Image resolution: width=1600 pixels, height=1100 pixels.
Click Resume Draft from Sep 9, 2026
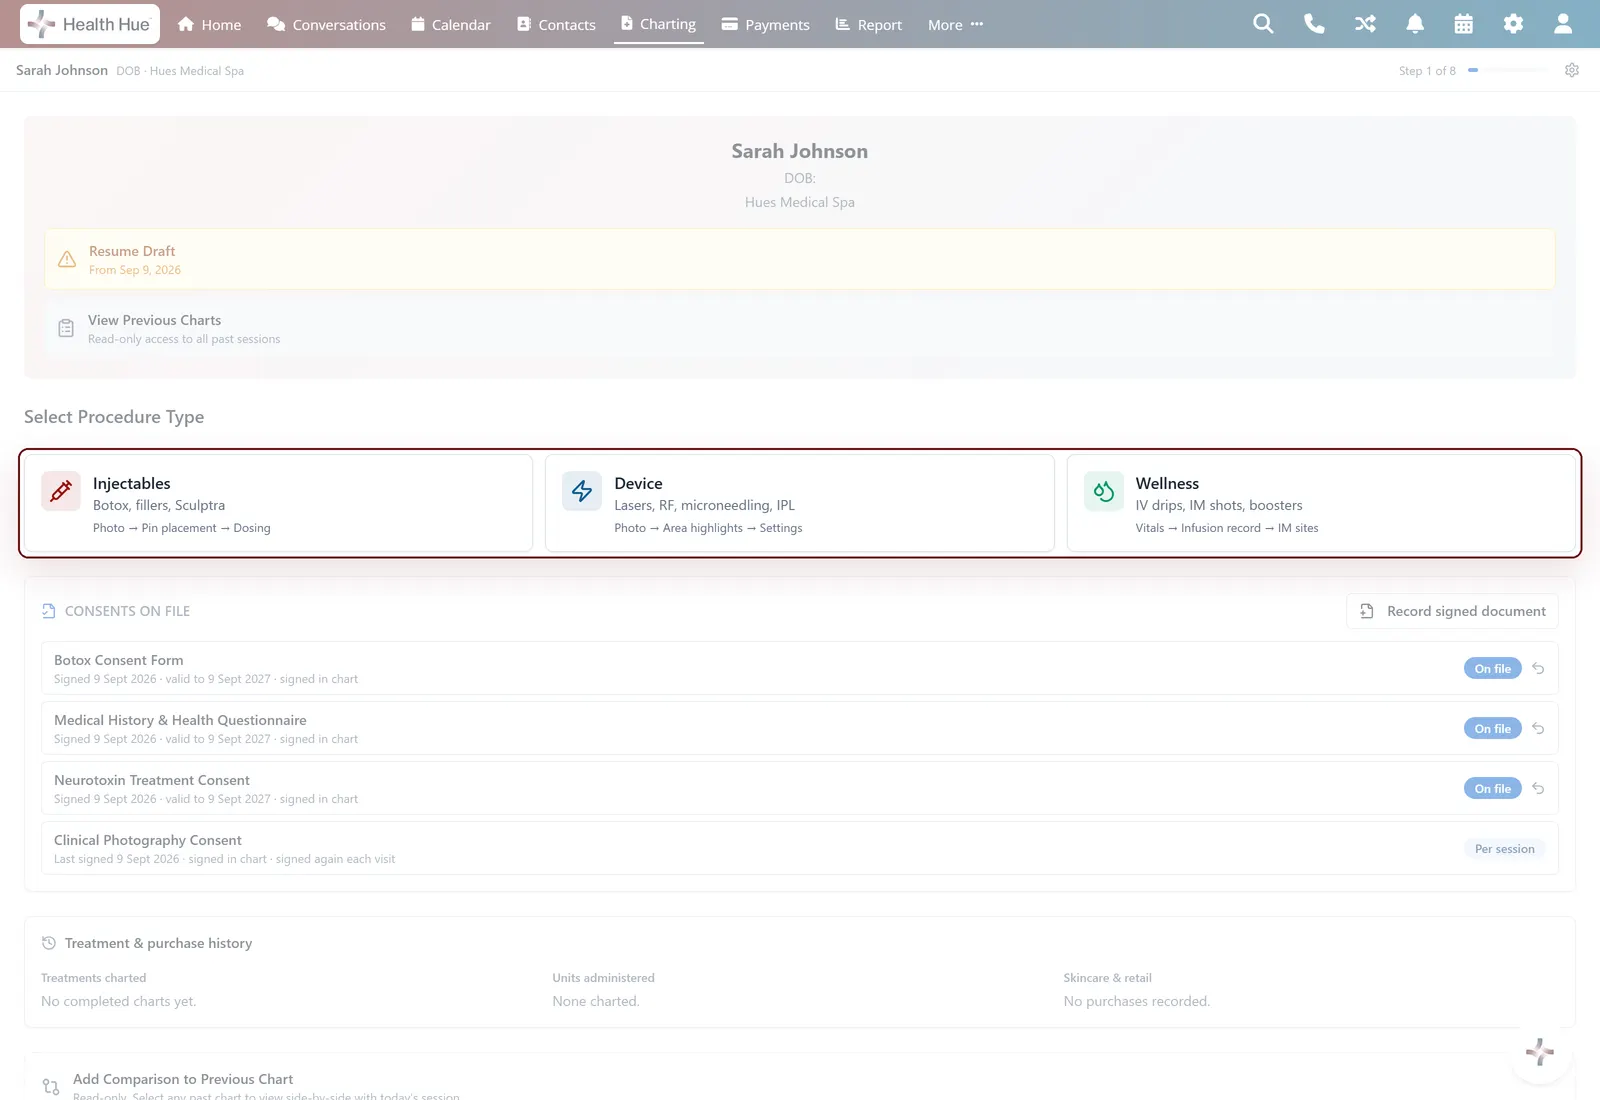click(x=800, y=260)
